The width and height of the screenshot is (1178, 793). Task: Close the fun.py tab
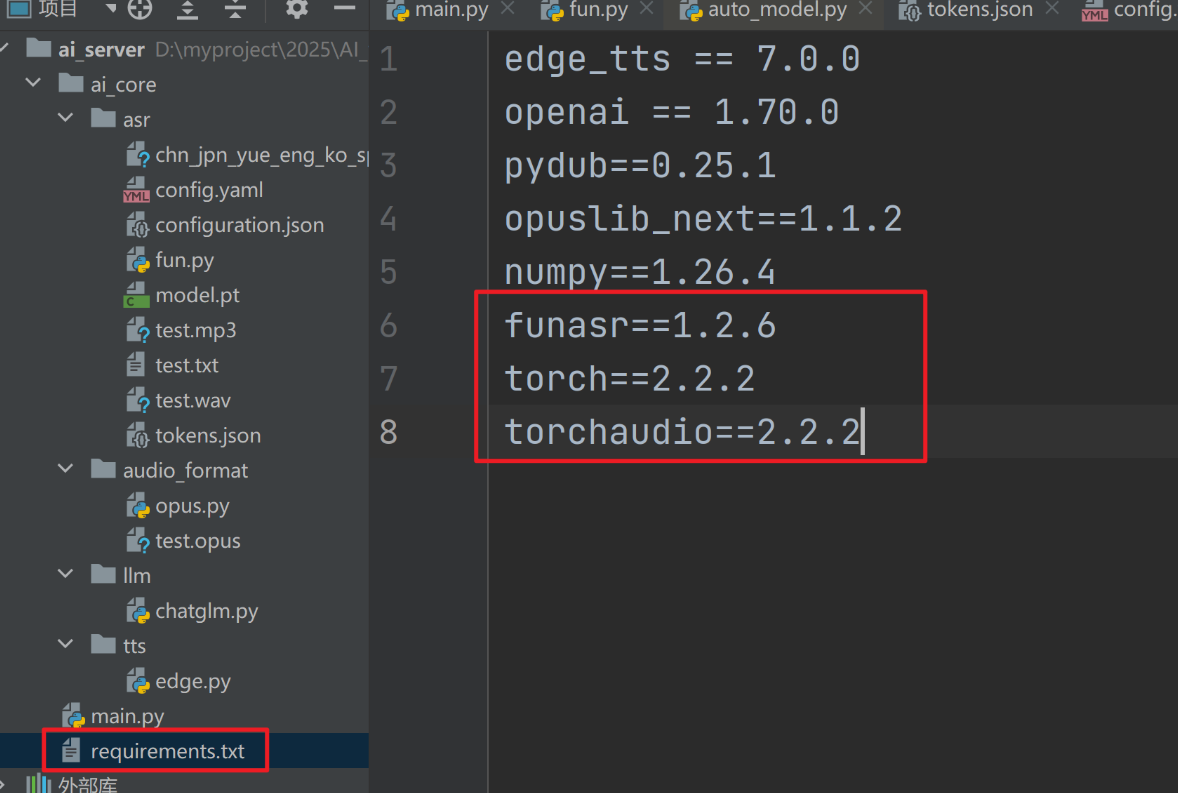[x=646, y=8]
